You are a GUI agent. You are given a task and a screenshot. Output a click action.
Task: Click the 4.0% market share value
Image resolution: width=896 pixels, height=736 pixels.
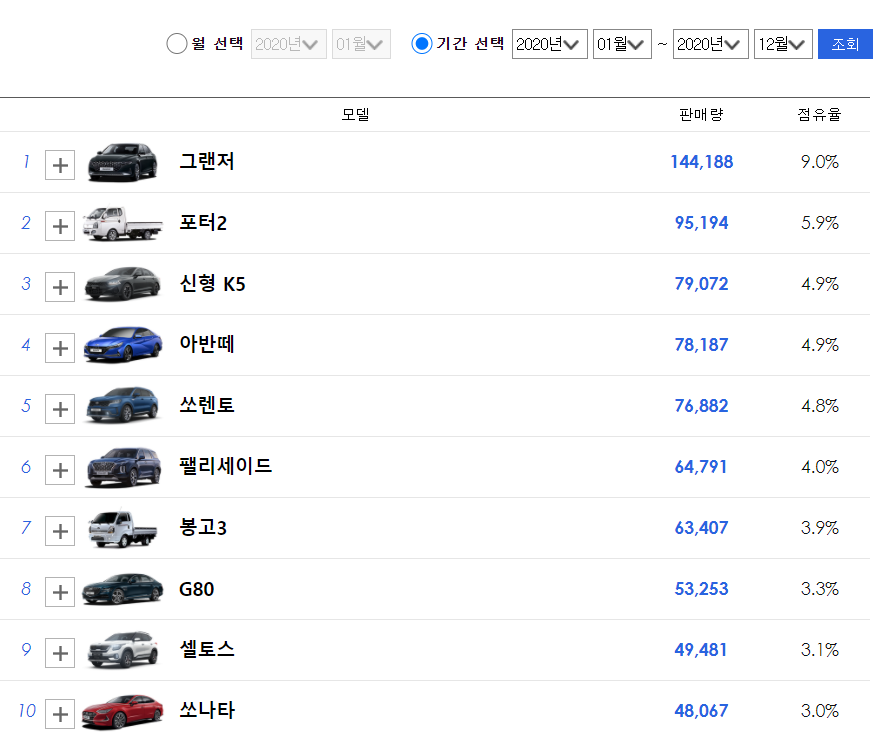(x=820, y=467)
